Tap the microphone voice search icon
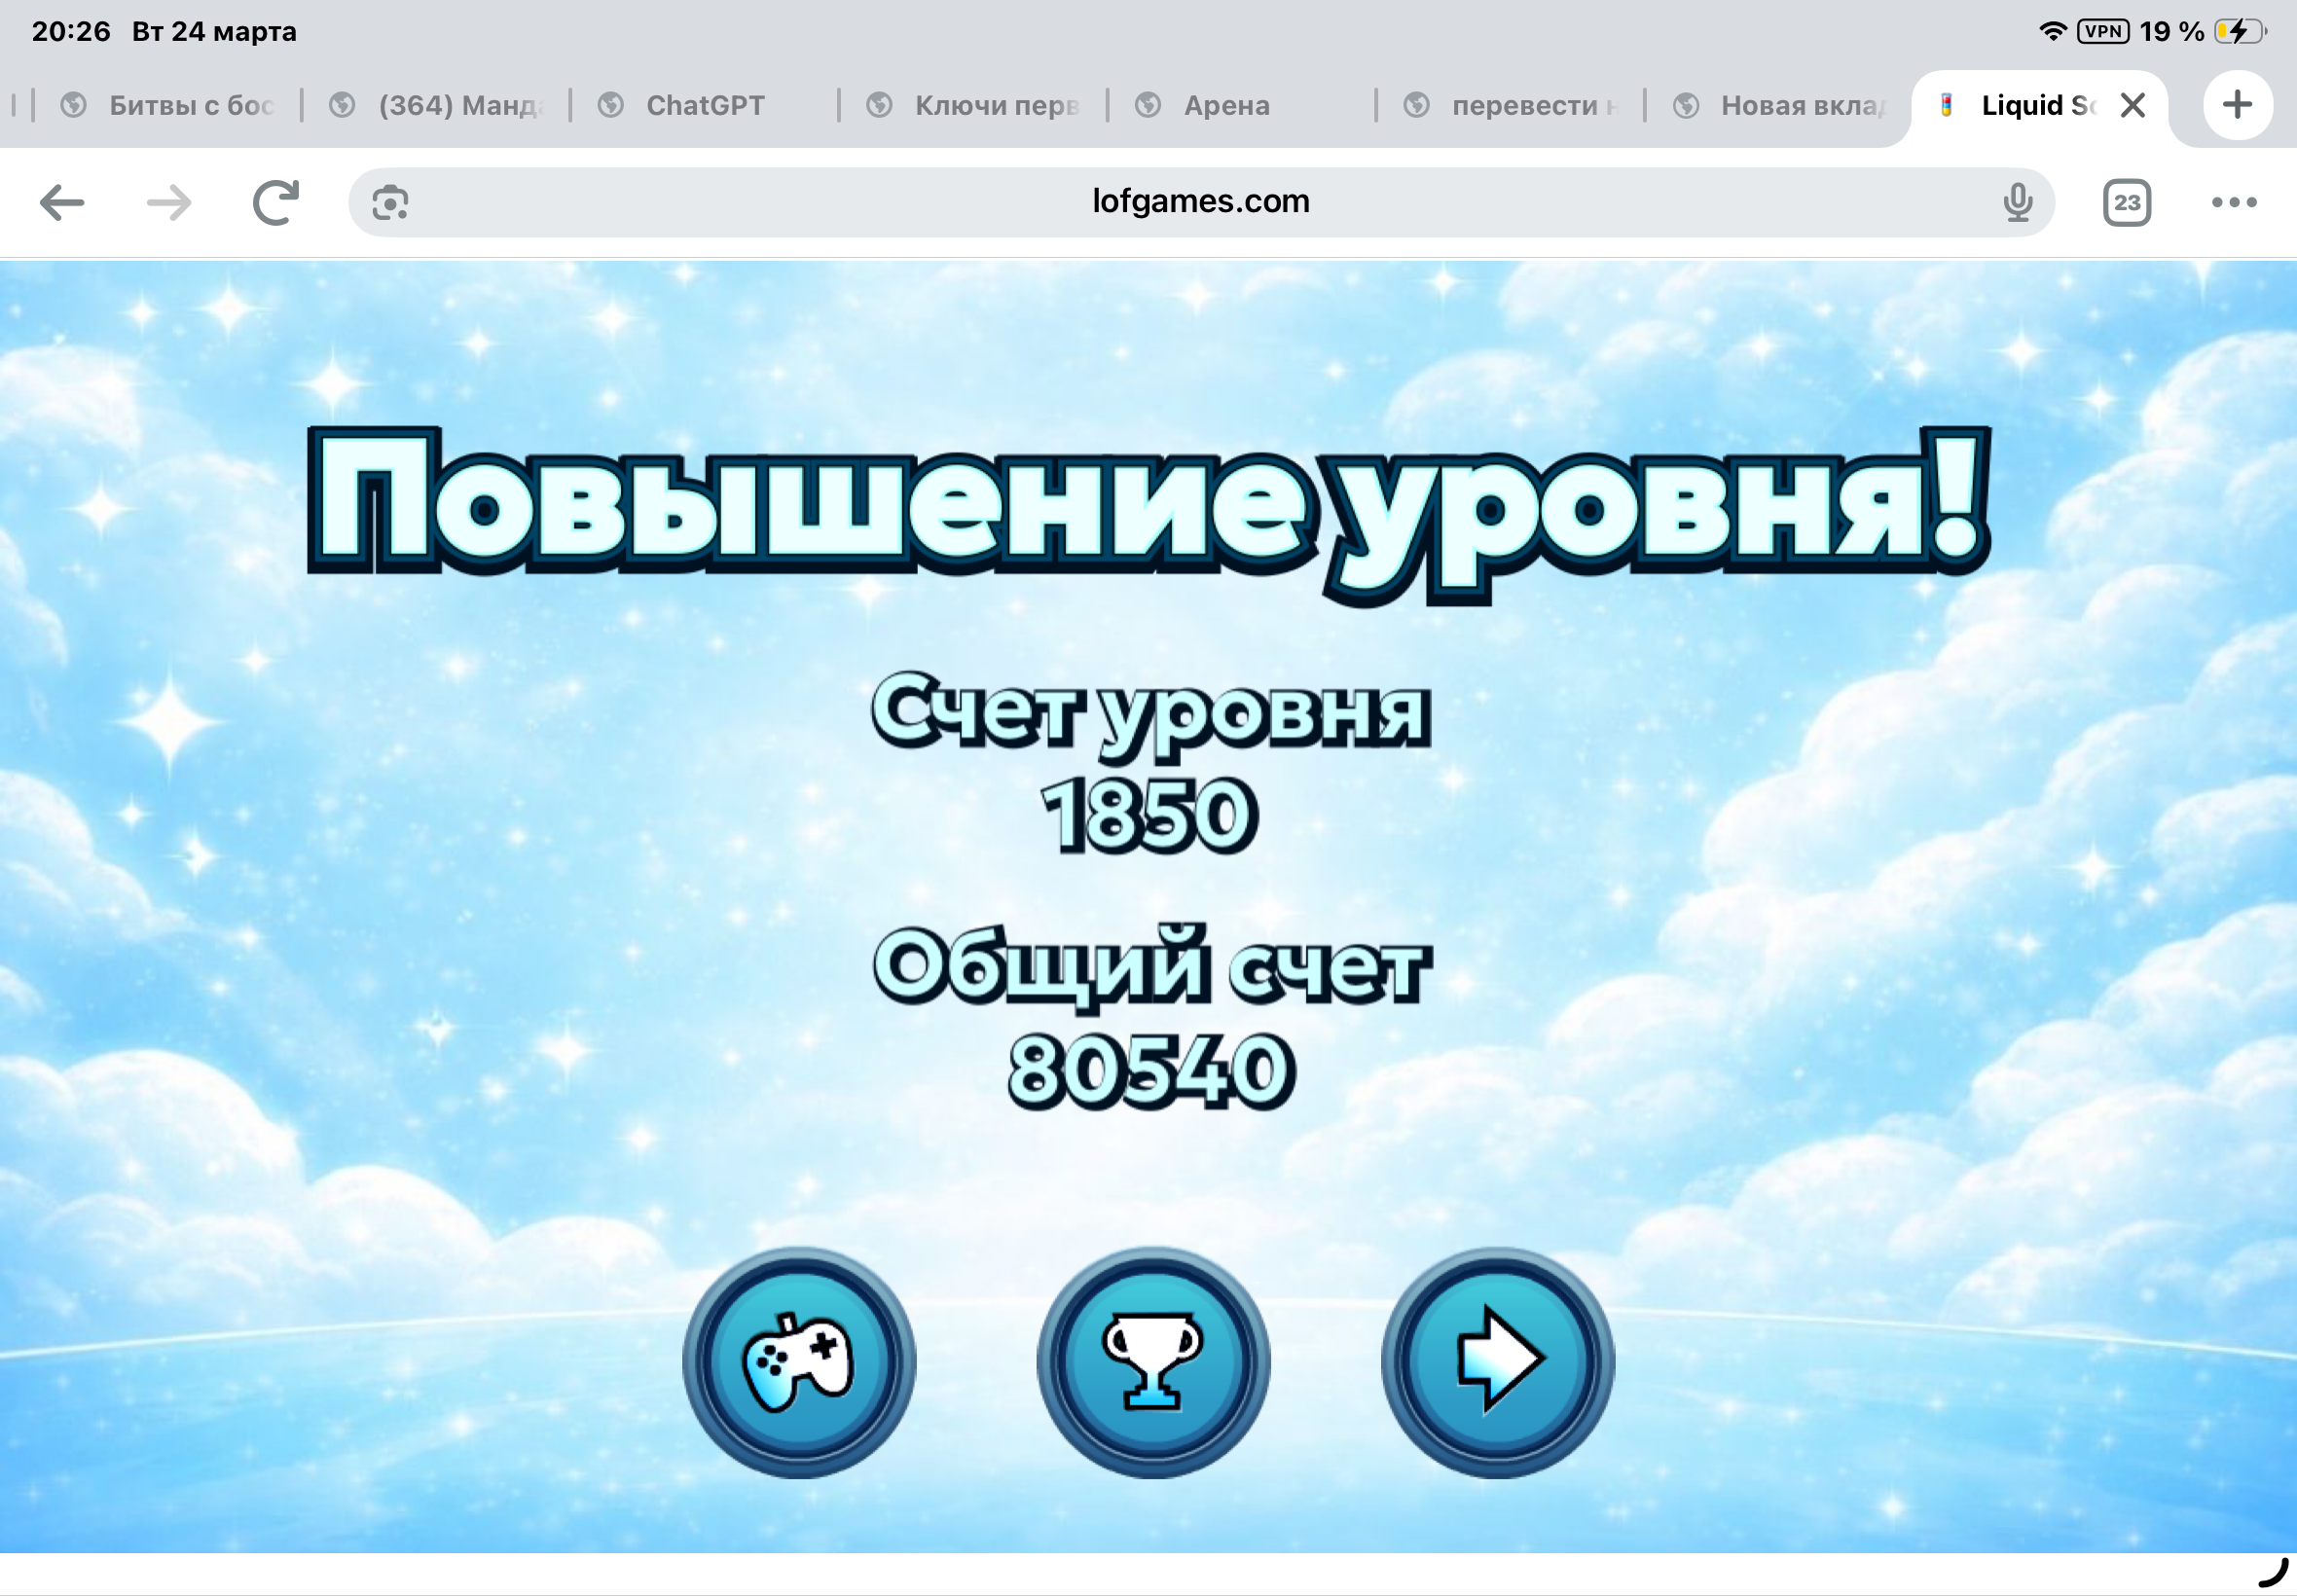Viewport: 2297px width, 1596px height. 2017,203
